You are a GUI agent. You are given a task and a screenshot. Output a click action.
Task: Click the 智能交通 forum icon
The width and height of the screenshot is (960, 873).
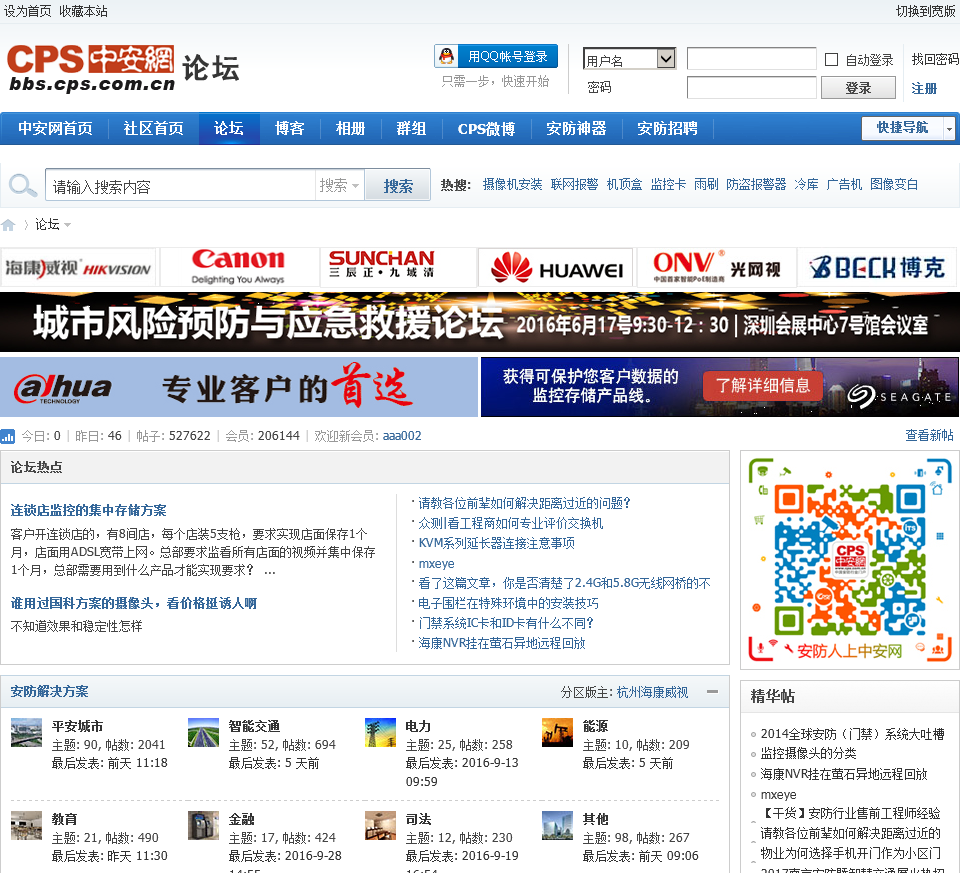coord(203,732)
